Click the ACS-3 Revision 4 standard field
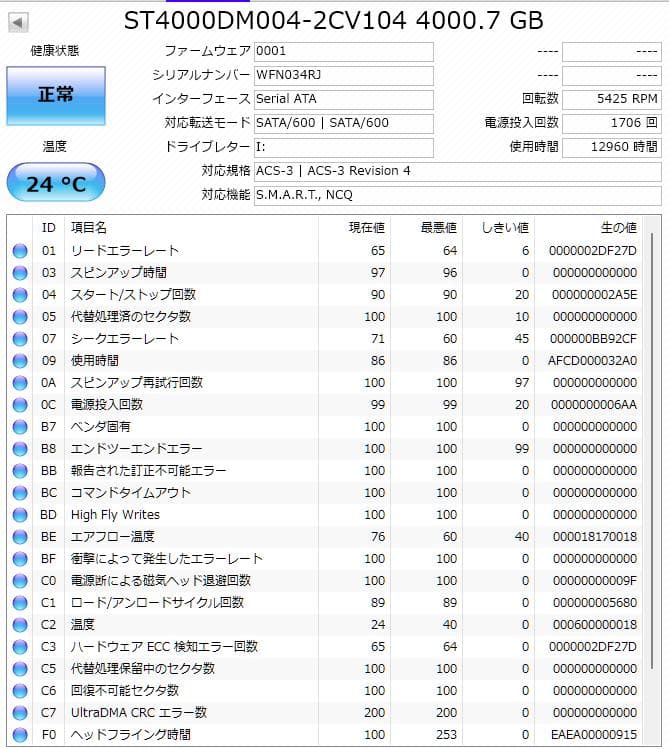Image resolution: width=669 pixels, height=749 pixels. pyautogui.click(x=457, y=171)
